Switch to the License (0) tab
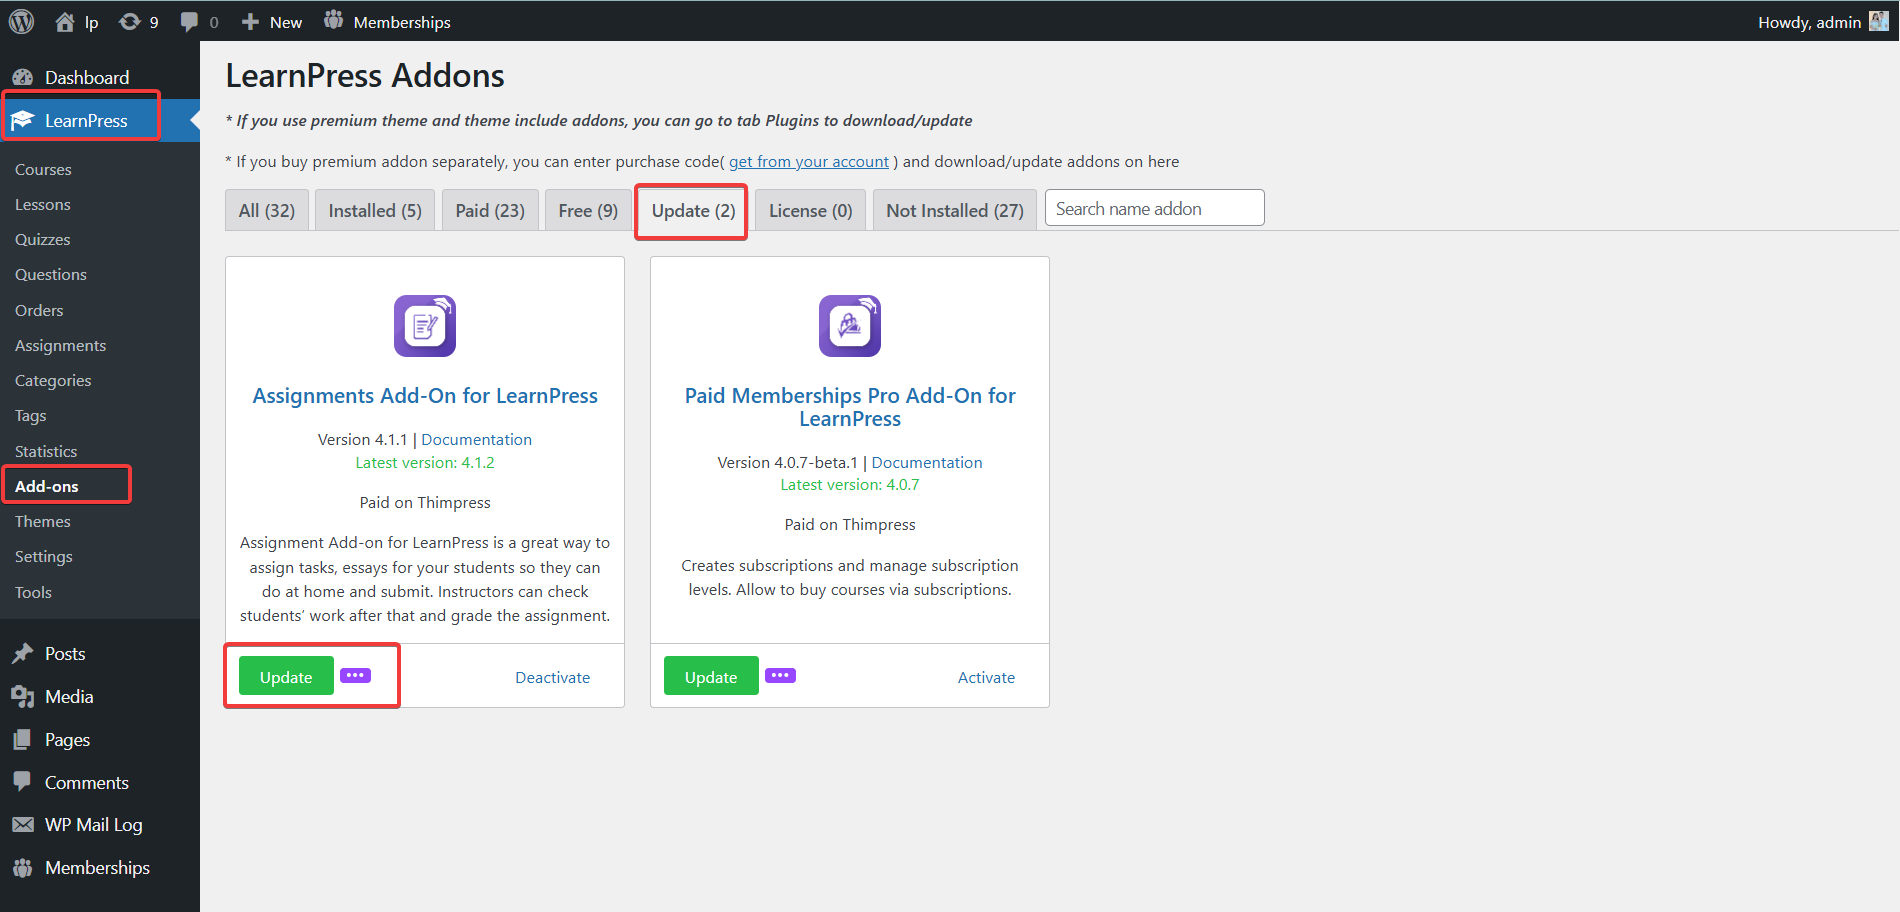This screenshot has width=1900, height=912. (810, 210)
